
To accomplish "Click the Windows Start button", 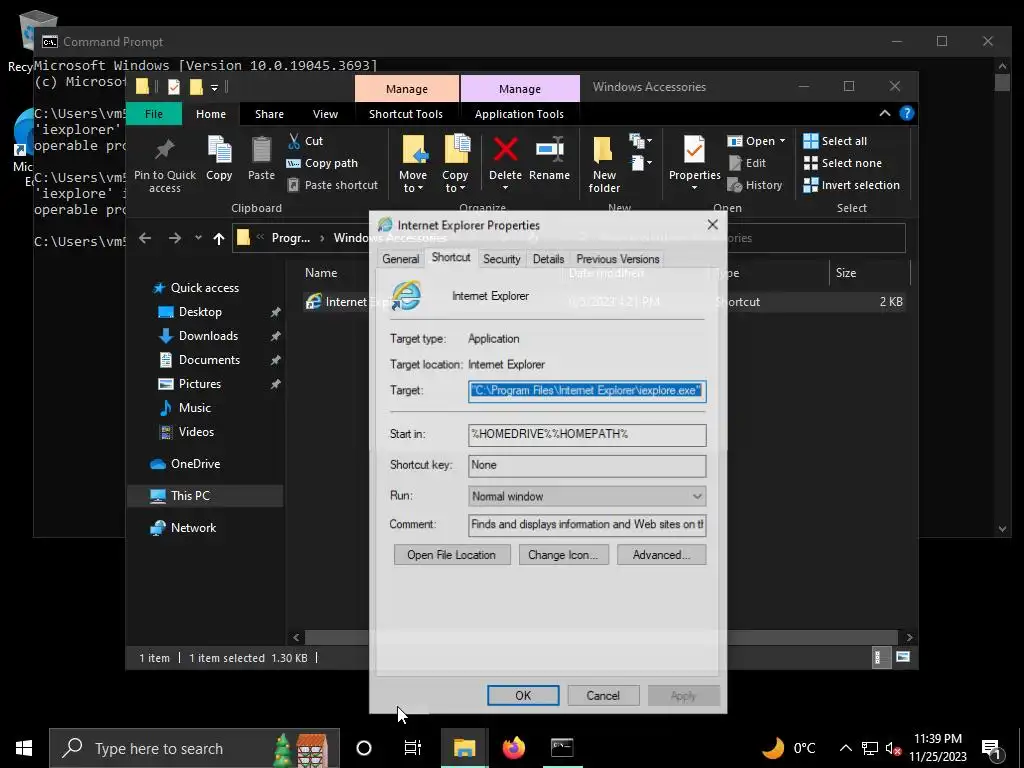I will tap(24, 748).
